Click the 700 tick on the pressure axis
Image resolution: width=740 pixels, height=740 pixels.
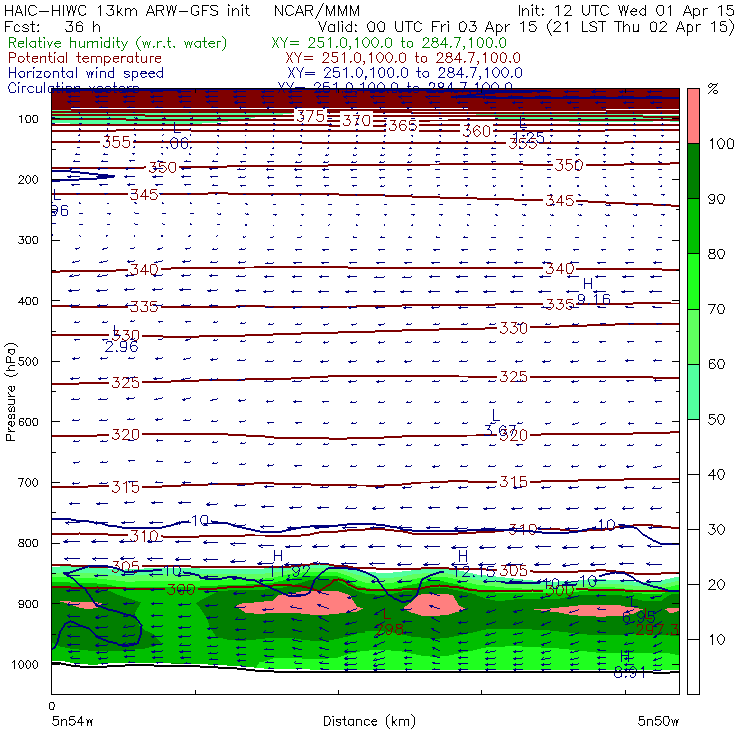point(28,482)
